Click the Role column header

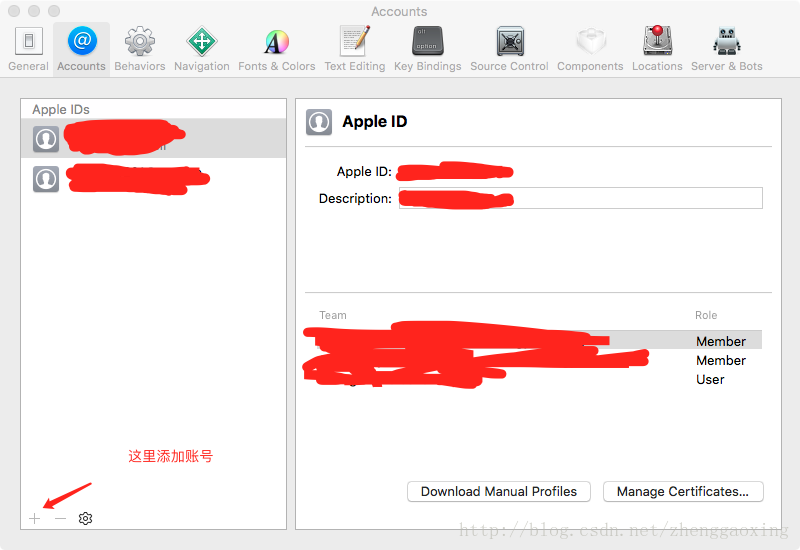706,315
